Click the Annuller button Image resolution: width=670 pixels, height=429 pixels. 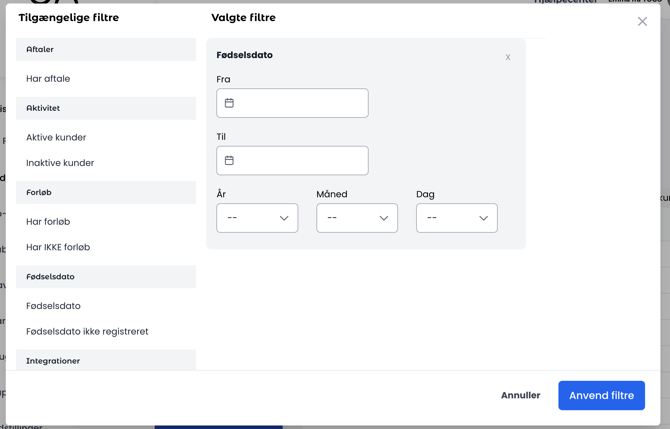pyautogui.click(x=520, y=396)
